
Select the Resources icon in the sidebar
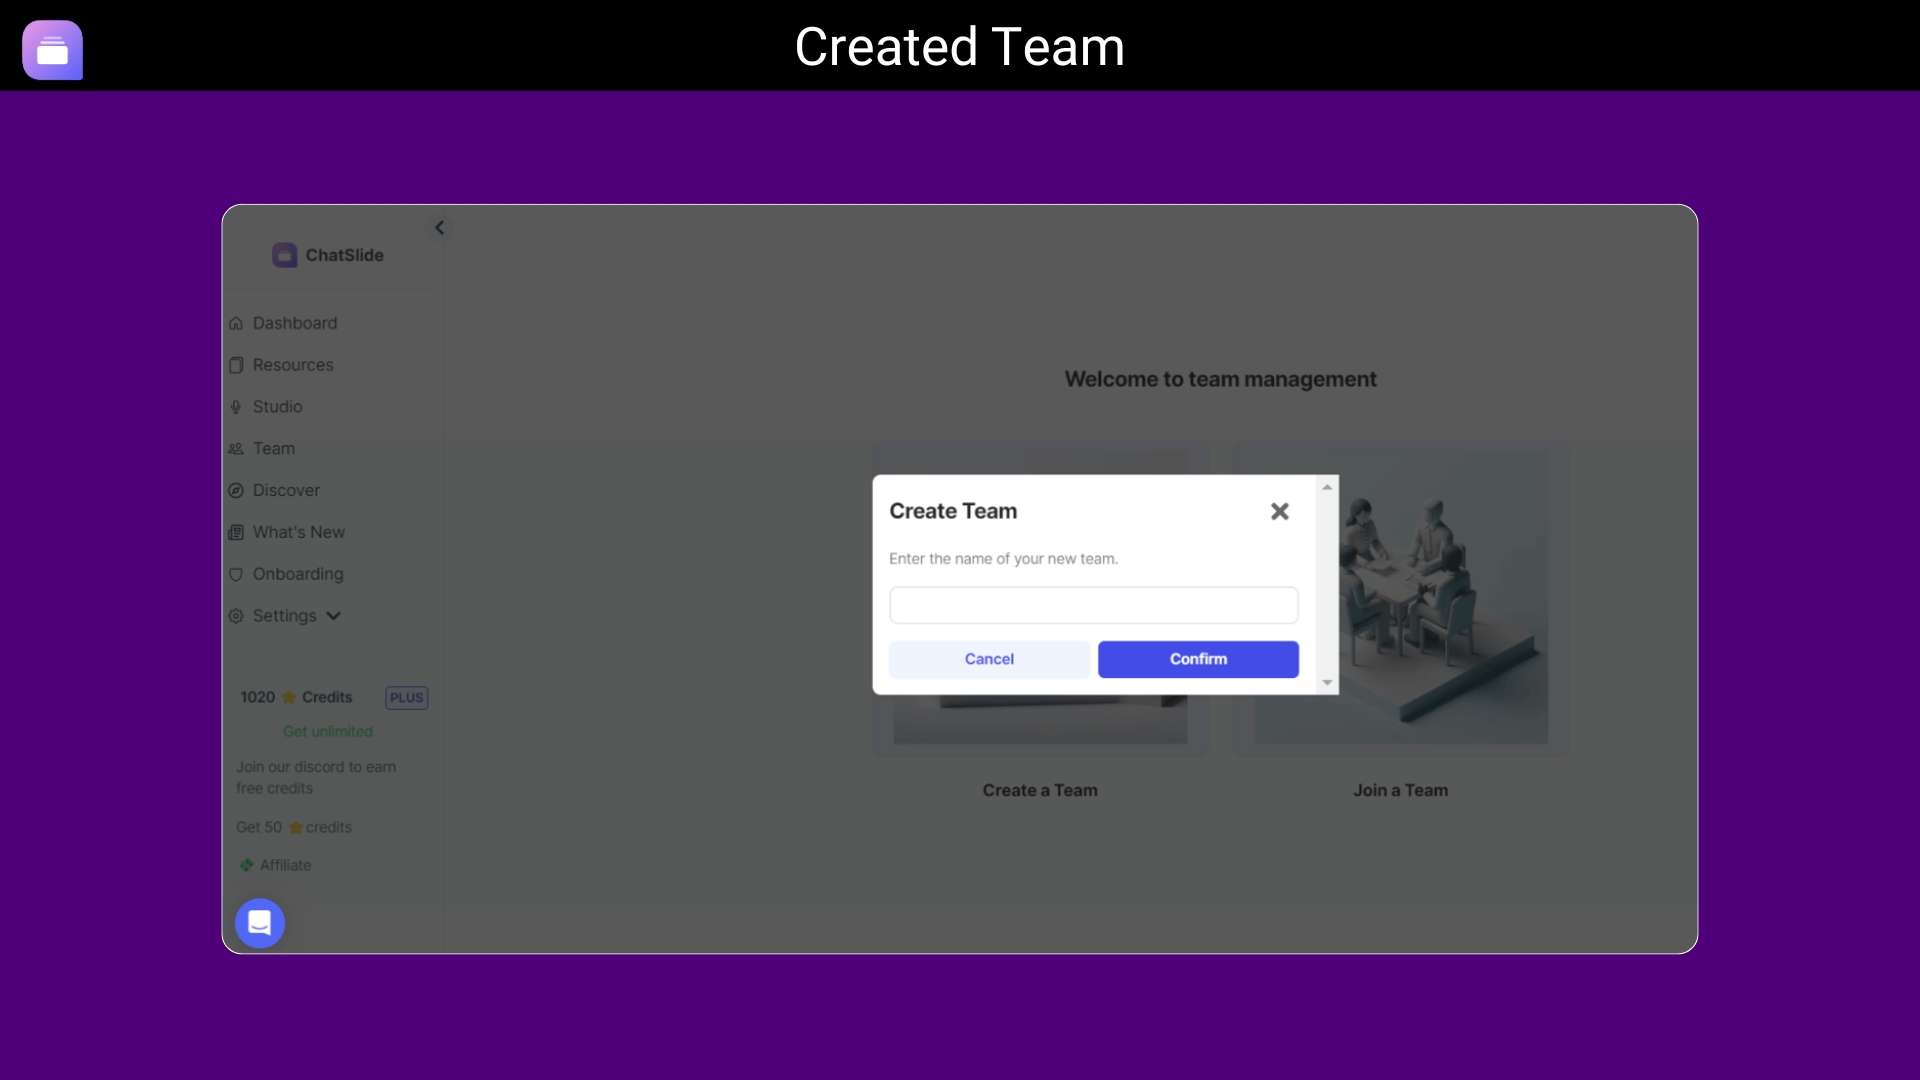tap(236, 365)
